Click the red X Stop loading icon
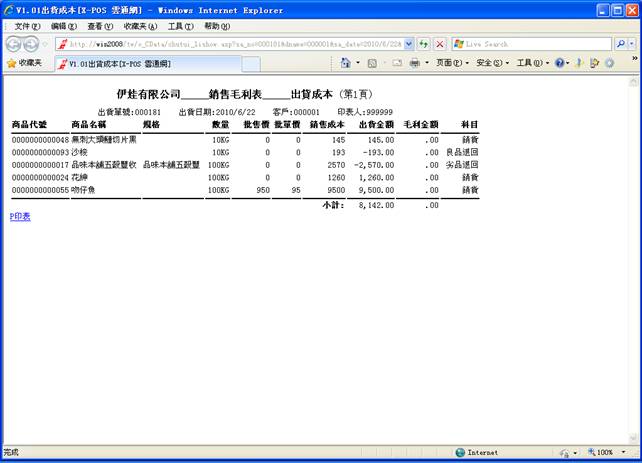This screenshot has height=463, width=642. (x=439, y=44)
